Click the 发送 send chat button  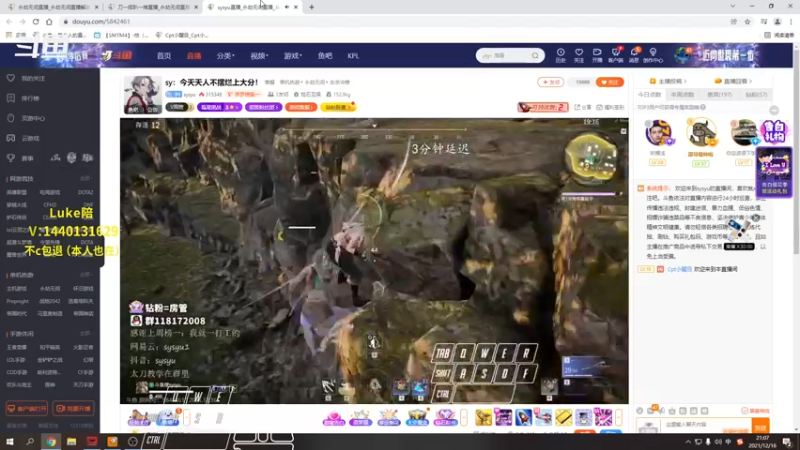pyautogui.click(x=761, y=428)
